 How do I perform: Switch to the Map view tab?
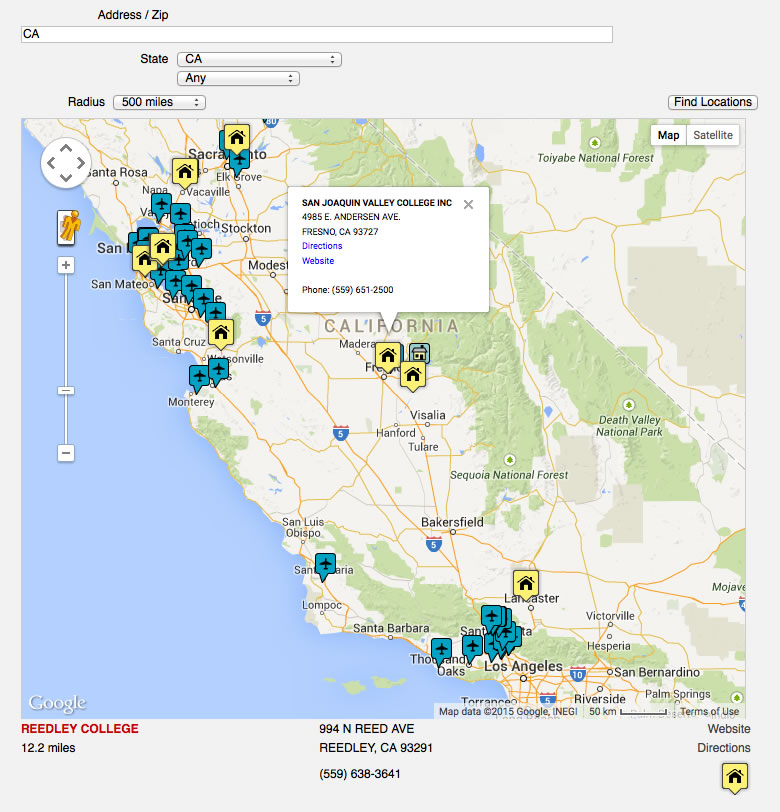pos(668,135)
